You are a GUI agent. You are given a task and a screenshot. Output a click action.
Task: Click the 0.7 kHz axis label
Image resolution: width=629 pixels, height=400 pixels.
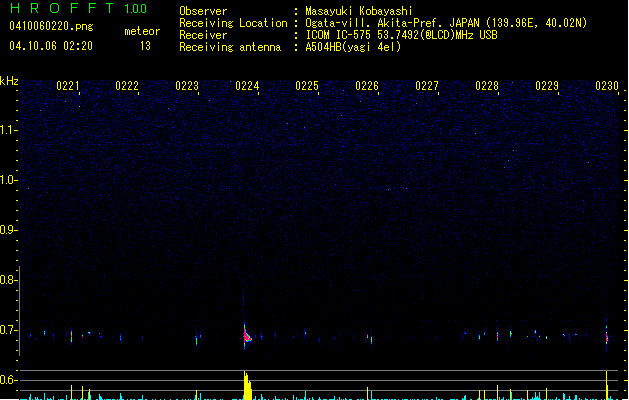tap(8, 330)
